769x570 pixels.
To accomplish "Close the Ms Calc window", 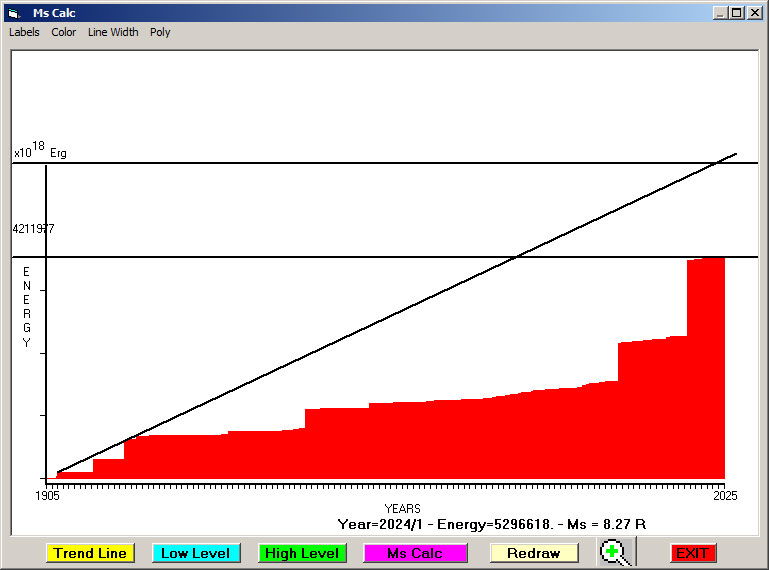I will tap(755, 13).
